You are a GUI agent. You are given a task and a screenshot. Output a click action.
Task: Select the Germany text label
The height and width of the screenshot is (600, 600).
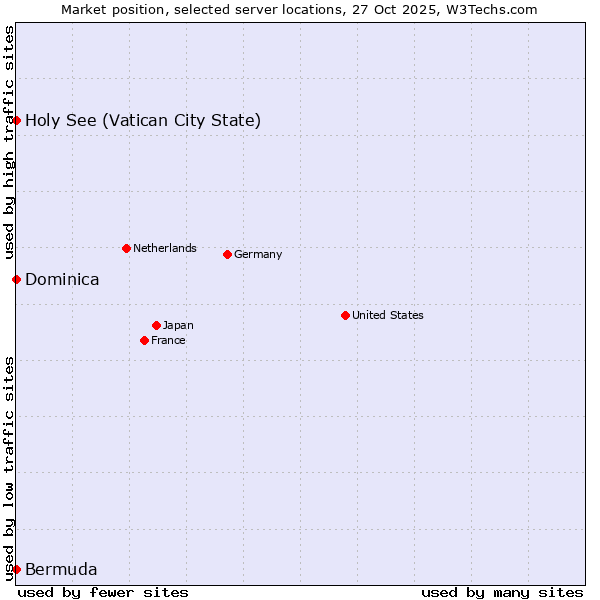(x=258, y=255)
